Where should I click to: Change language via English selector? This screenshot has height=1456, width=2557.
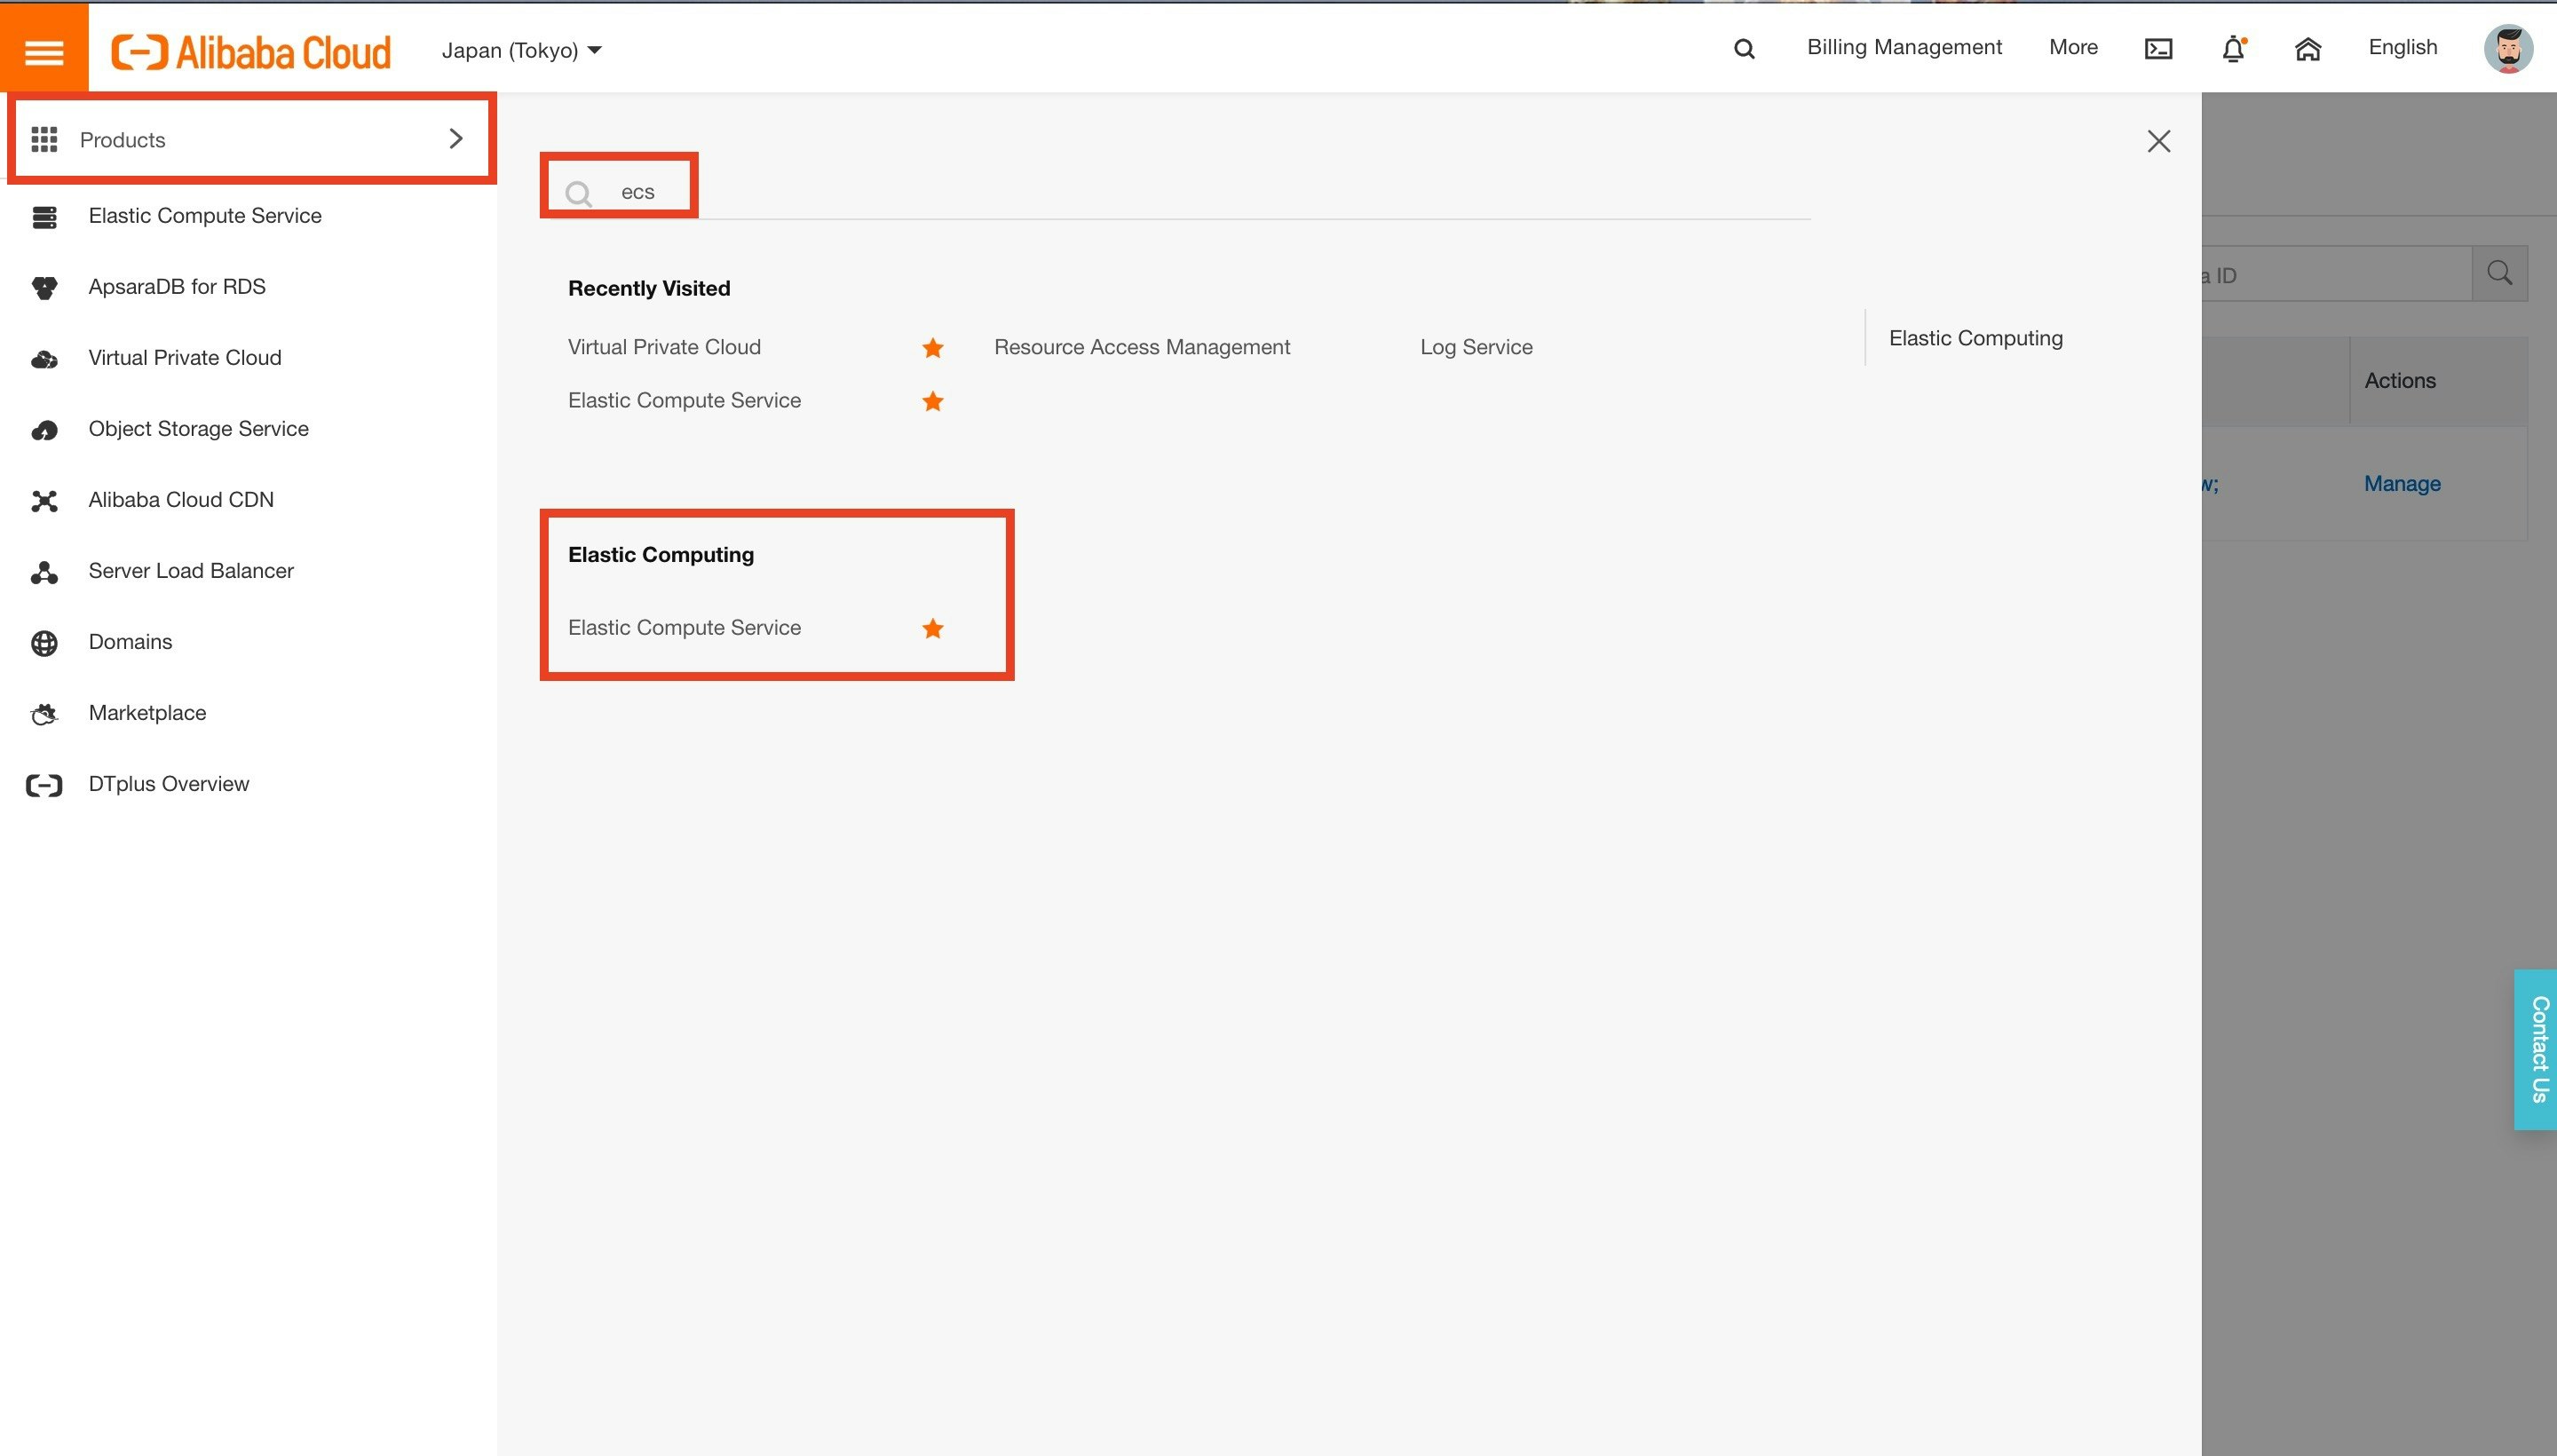[2402, 47]
